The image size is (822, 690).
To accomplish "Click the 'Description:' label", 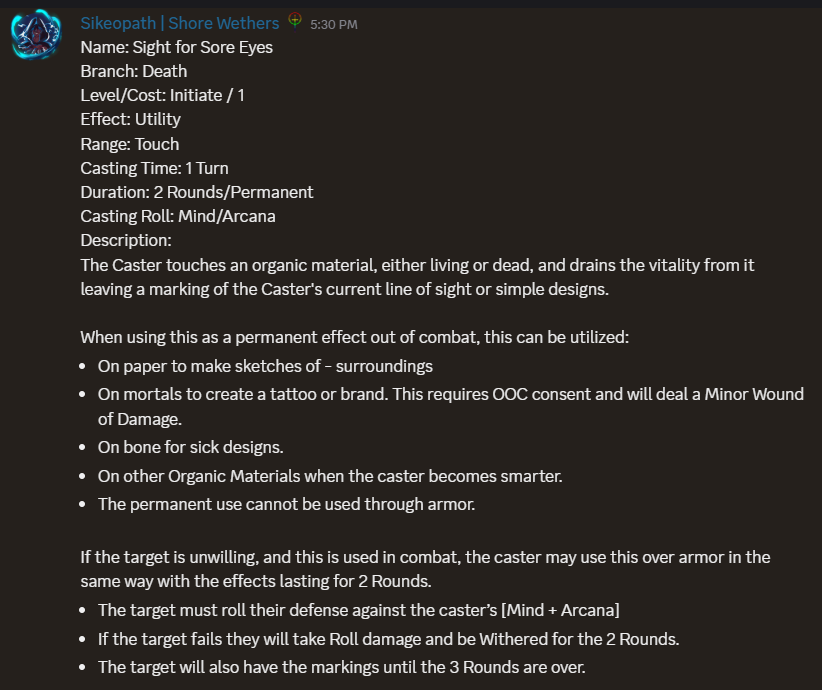I will (126, 240).
